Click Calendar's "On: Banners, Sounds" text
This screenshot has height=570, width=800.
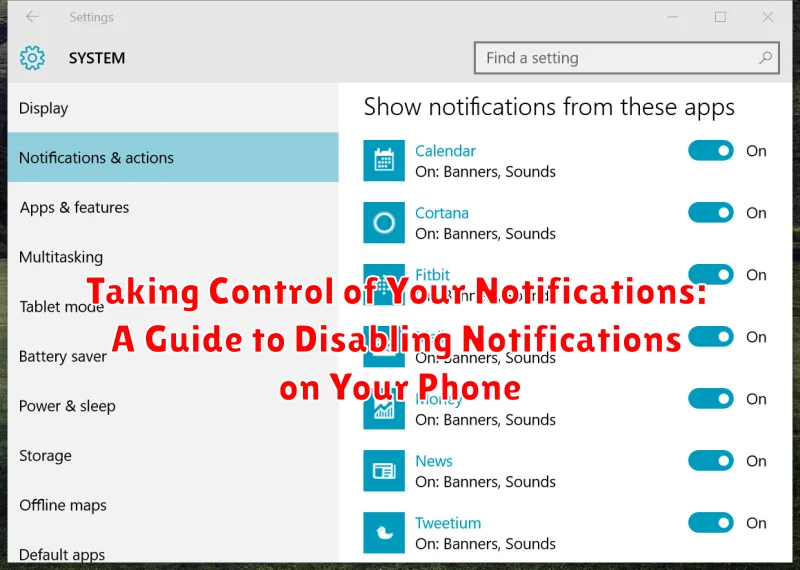coord(485,171)
